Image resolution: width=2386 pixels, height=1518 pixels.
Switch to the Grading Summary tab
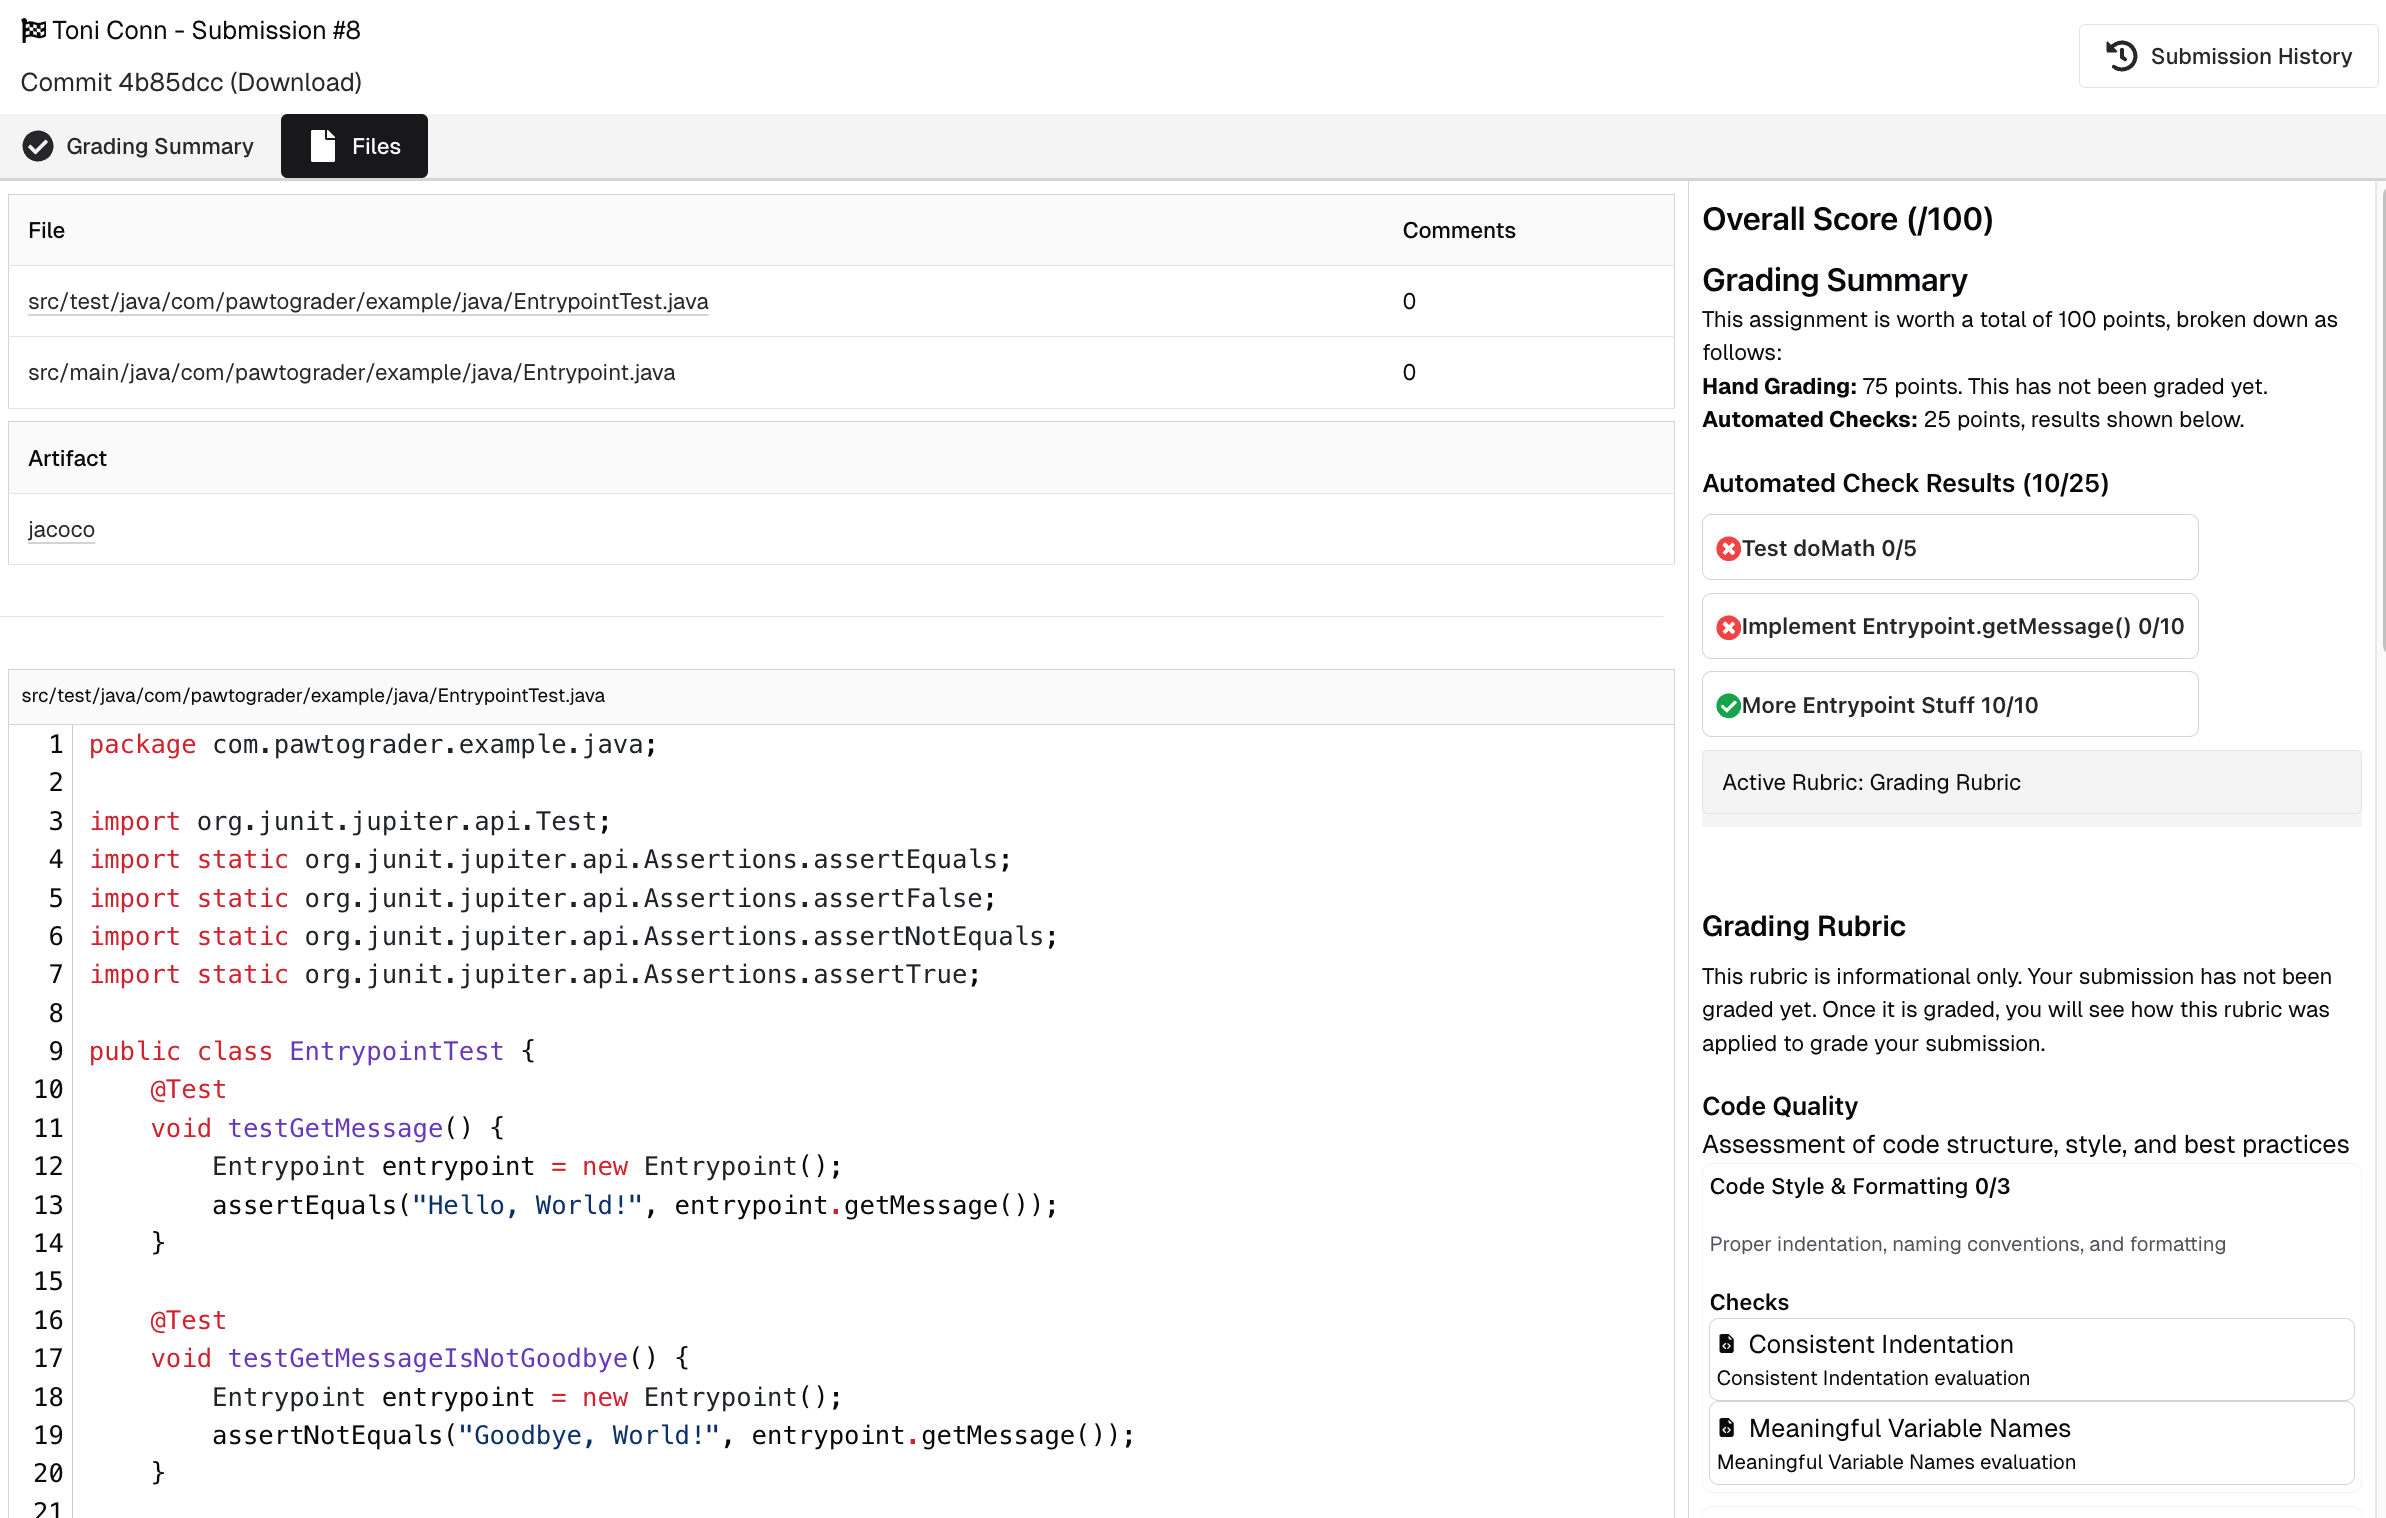160,146
